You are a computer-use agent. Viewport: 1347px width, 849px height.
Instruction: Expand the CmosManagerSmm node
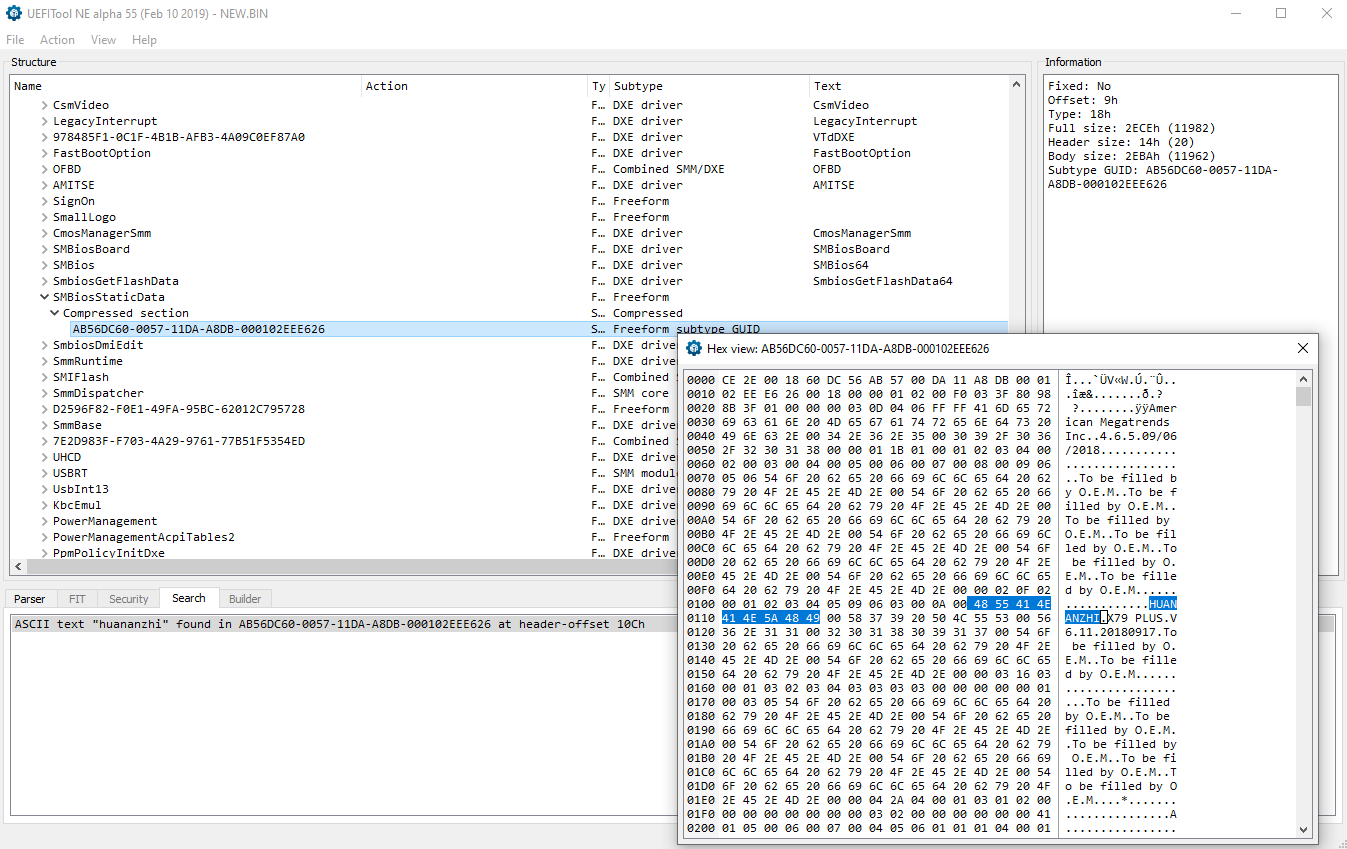pos(44,233)
